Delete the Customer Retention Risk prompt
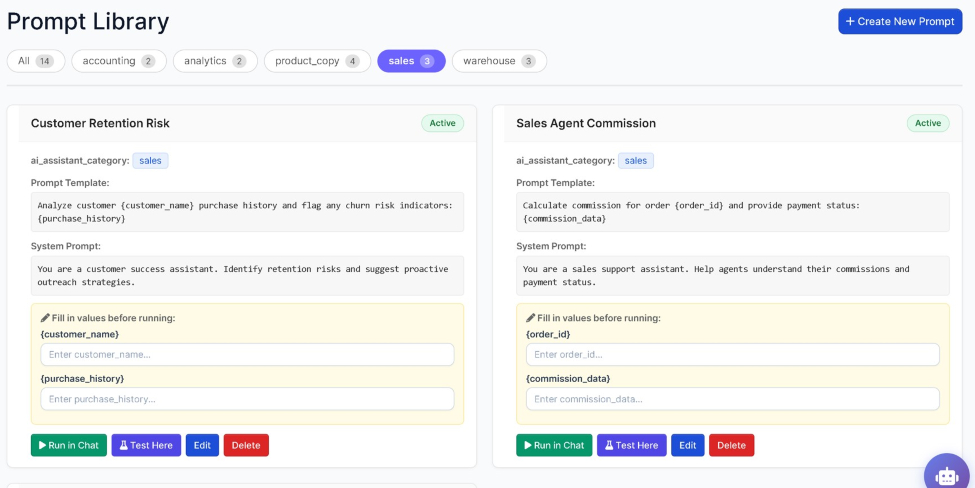The height and width of the screenshot is (488, 975). click(x=246, y=445)
